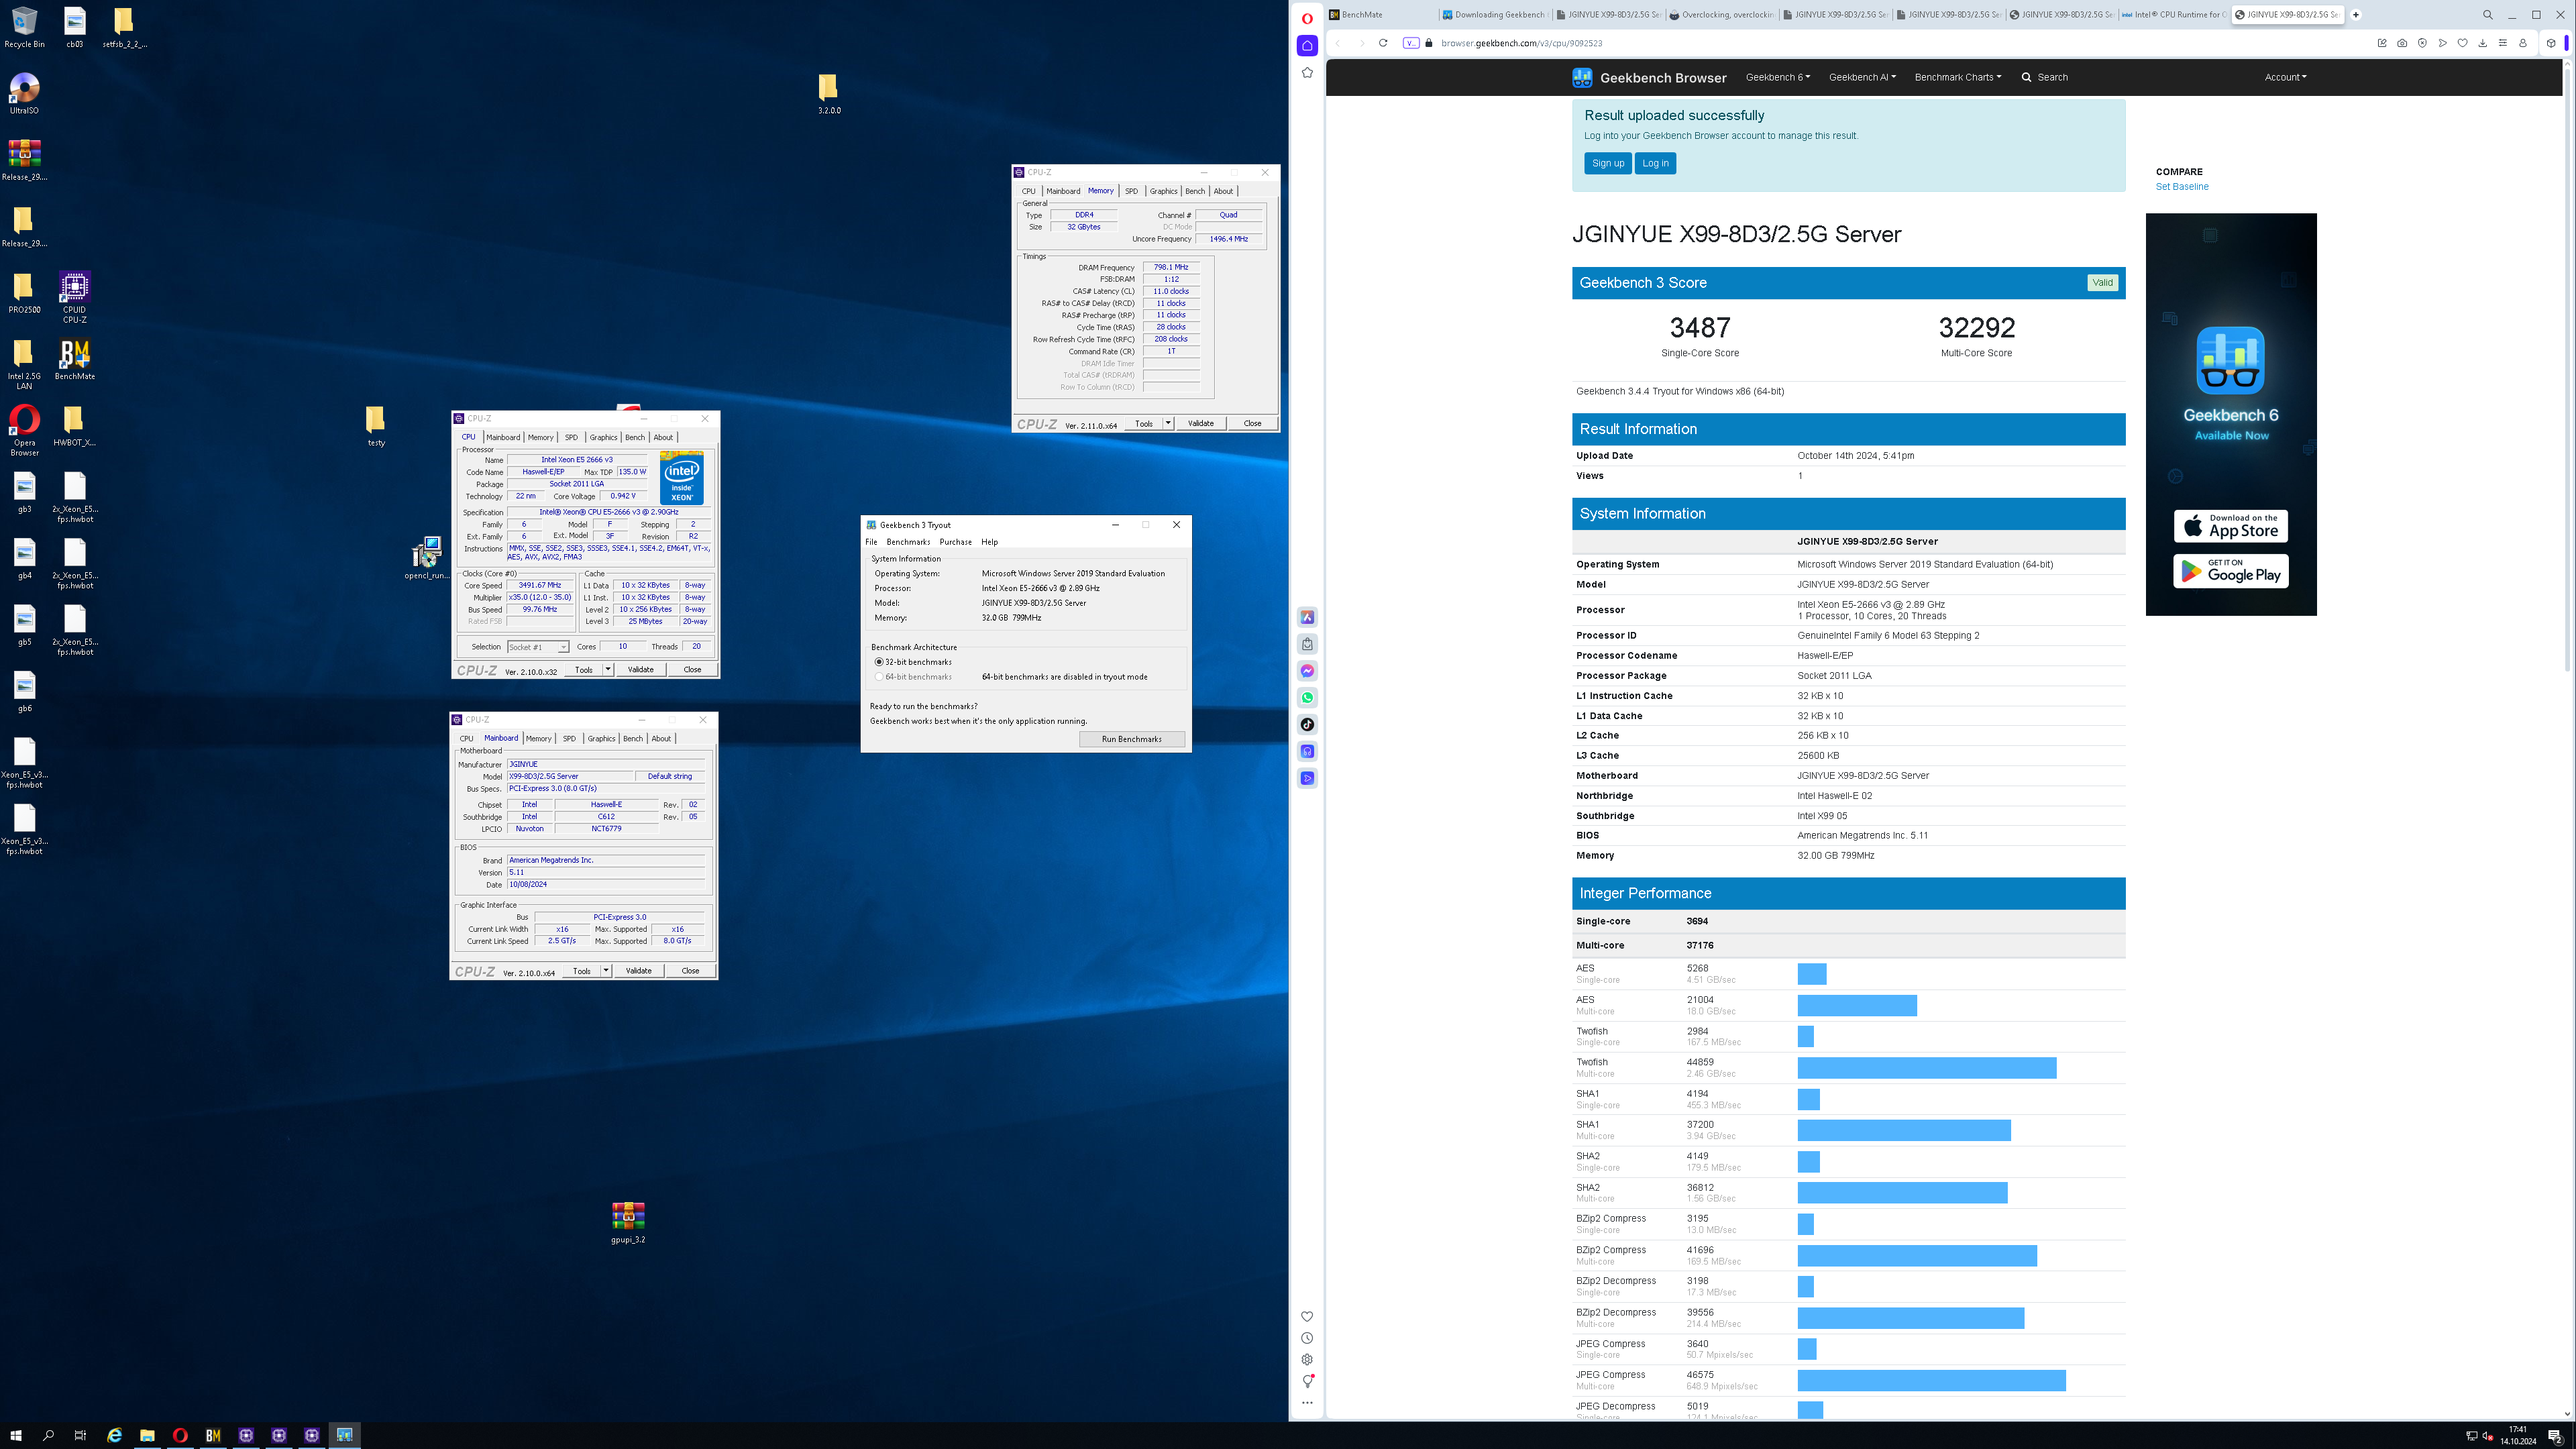The image size is (2576, 1449).
Task: Expand Tools dropdown arrow in CPU-Z Mainboard window
Action: (606, 970)
